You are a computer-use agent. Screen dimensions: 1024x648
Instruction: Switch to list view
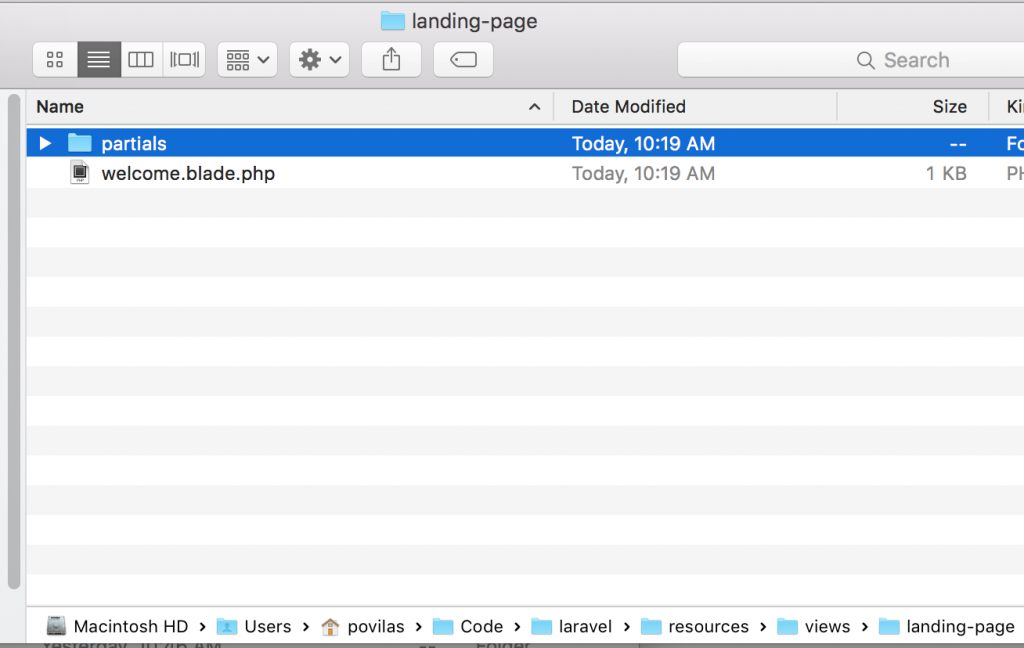(x=99, y=60)
